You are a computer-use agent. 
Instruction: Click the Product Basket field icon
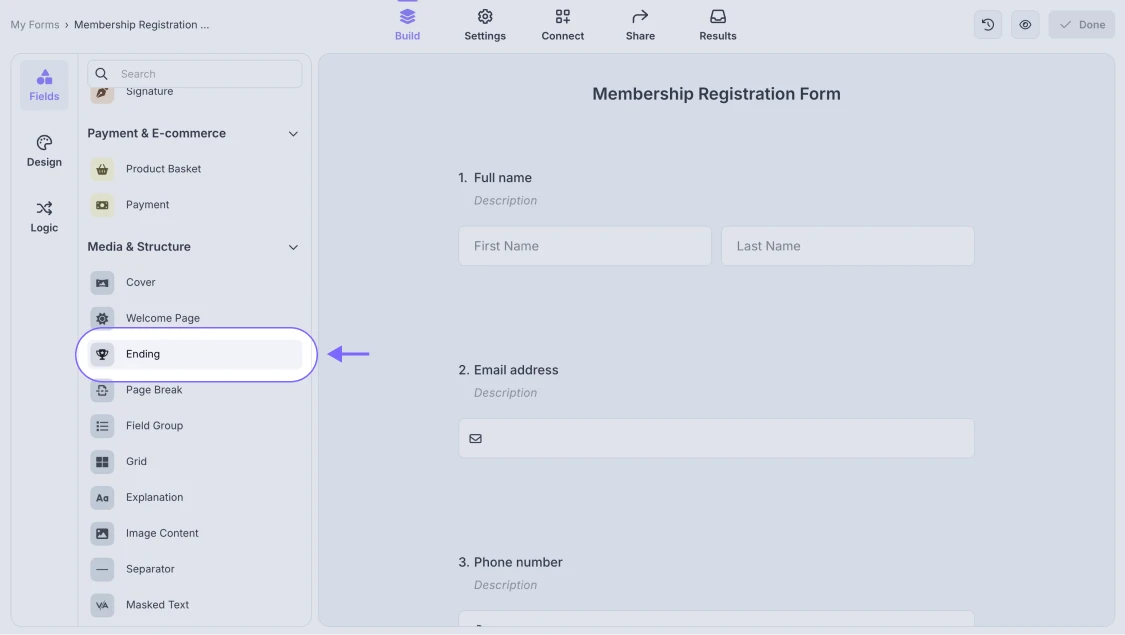point(102,169)
